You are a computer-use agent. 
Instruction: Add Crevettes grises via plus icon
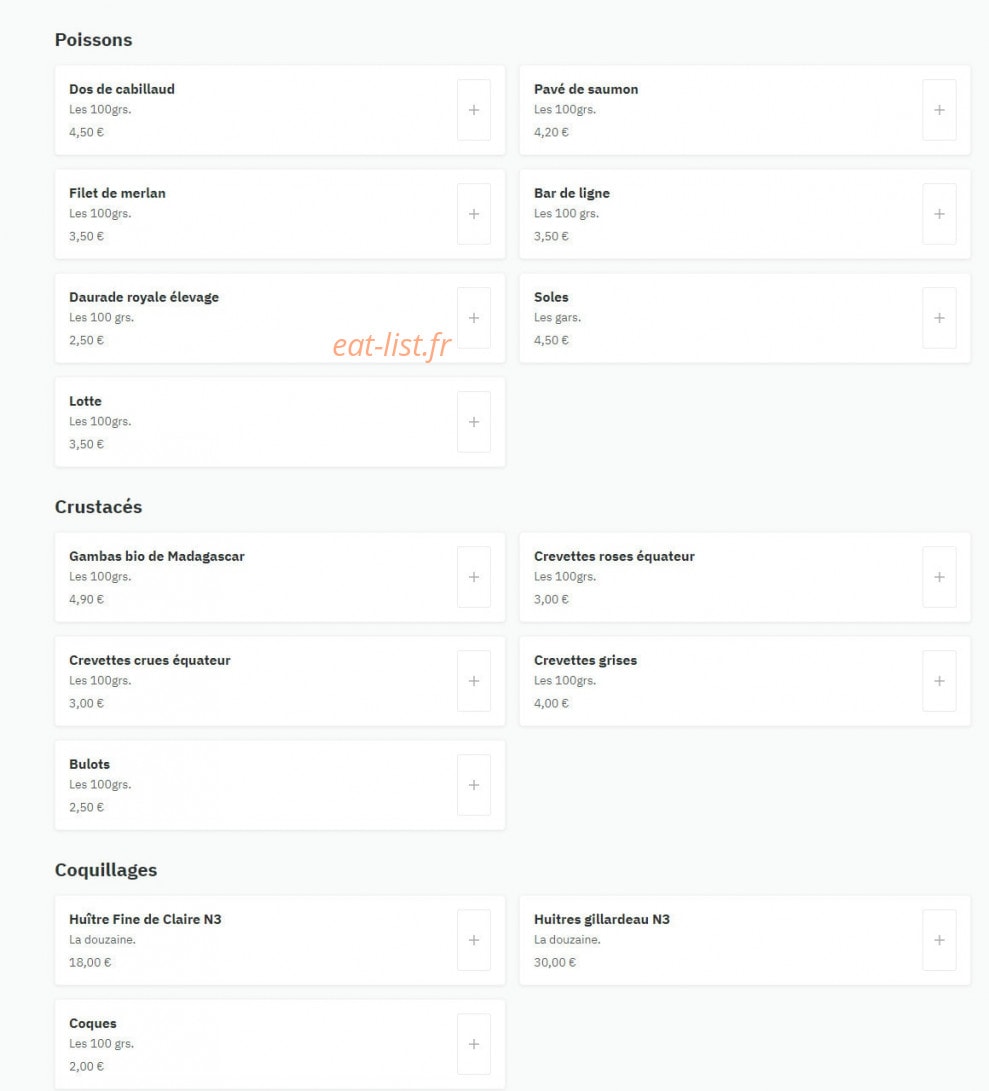[939, 680]
